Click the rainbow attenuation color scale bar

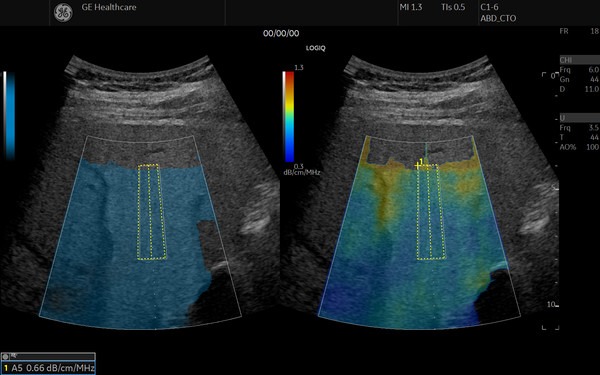(289, 117)
